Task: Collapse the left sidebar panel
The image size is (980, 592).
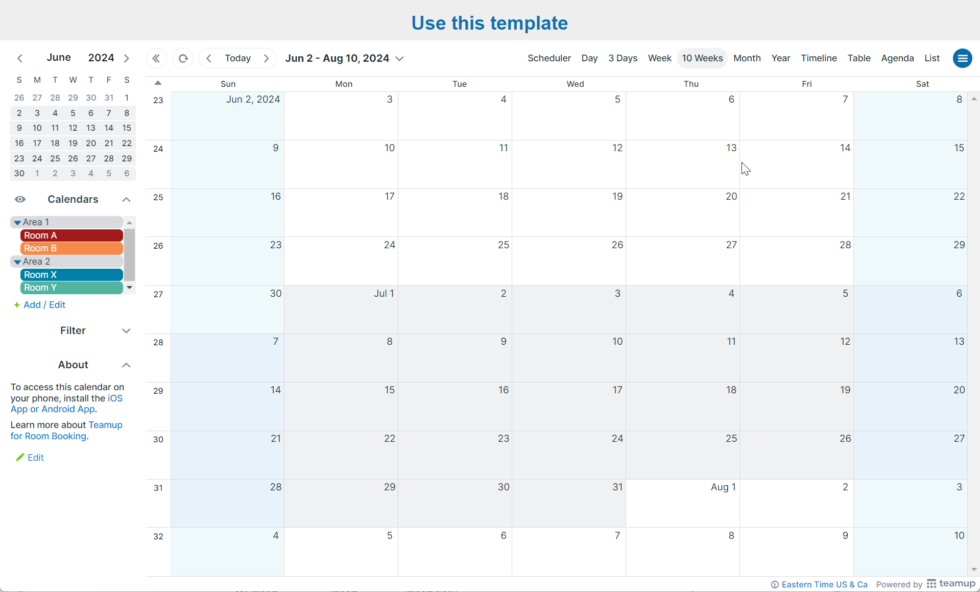Action: pos(156,58)
